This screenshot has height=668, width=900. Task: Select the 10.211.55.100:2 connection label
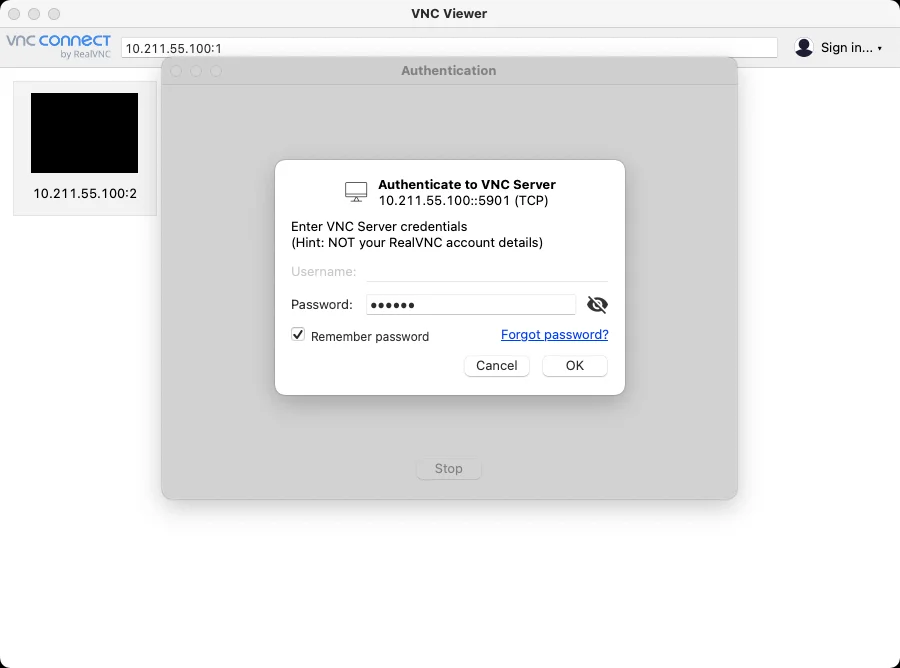coord(85,193)
